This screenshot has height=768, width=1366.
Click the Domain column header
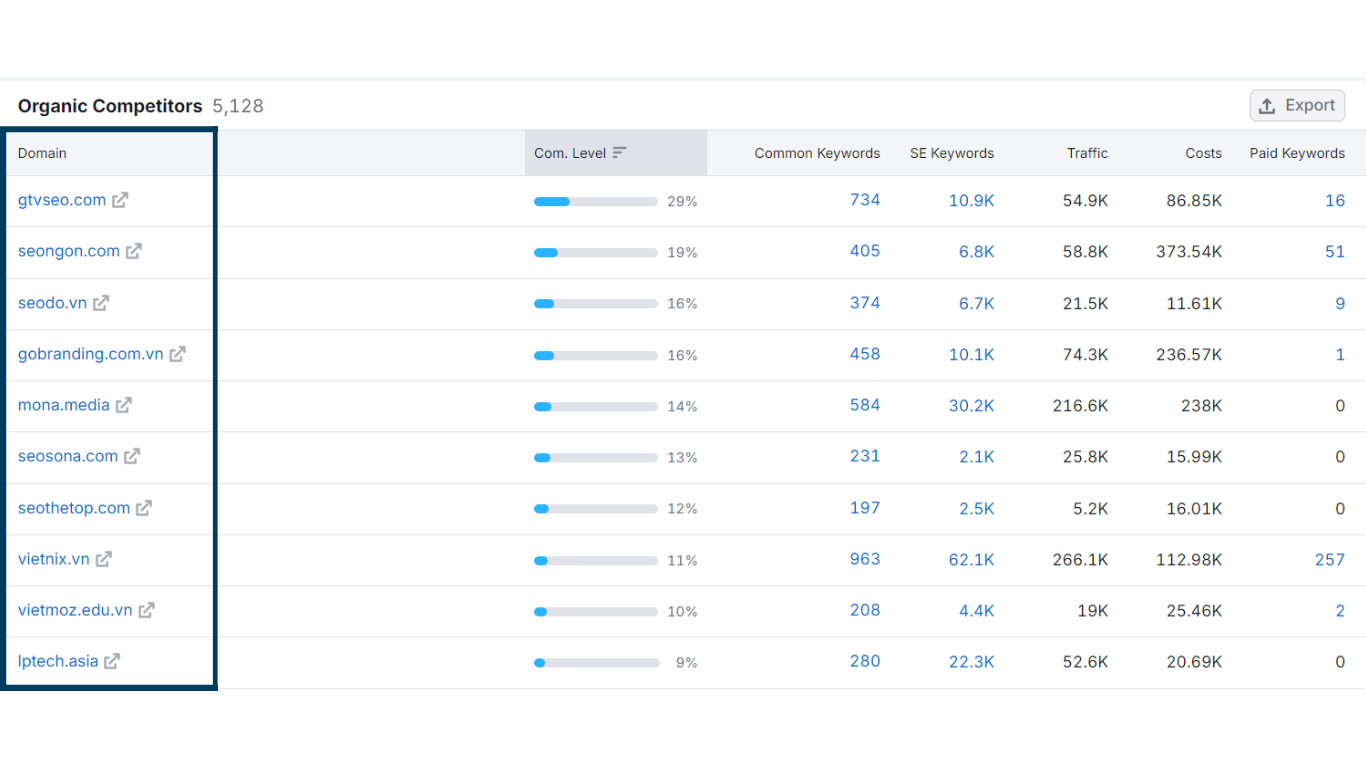(42, 153)
